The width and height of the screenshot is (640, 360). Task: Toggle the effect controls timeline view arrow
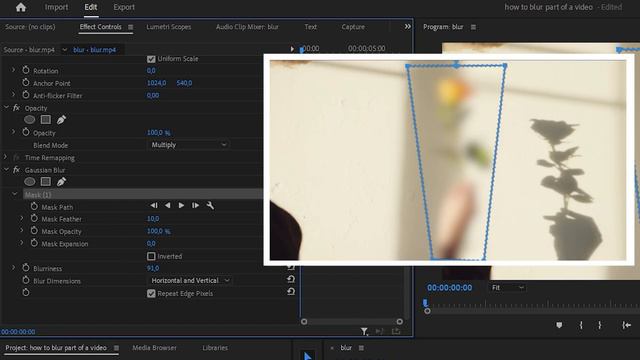[292, 49]
